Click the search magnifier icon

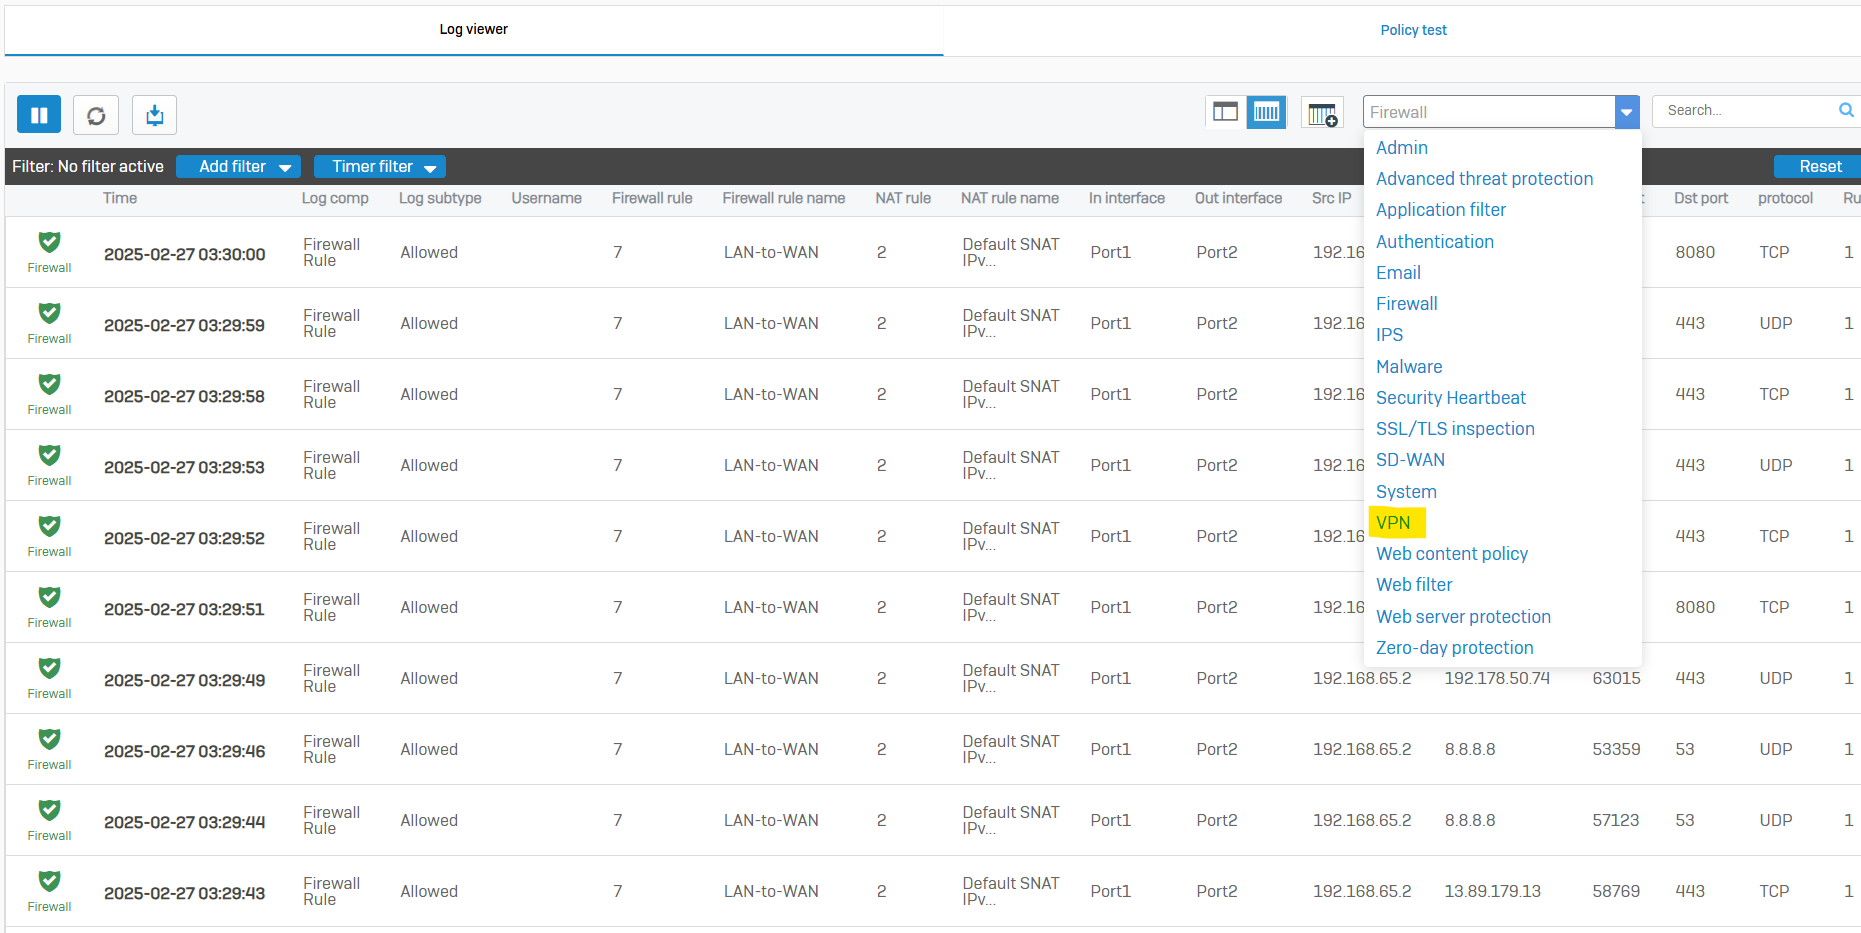(x=1846, y=110)
